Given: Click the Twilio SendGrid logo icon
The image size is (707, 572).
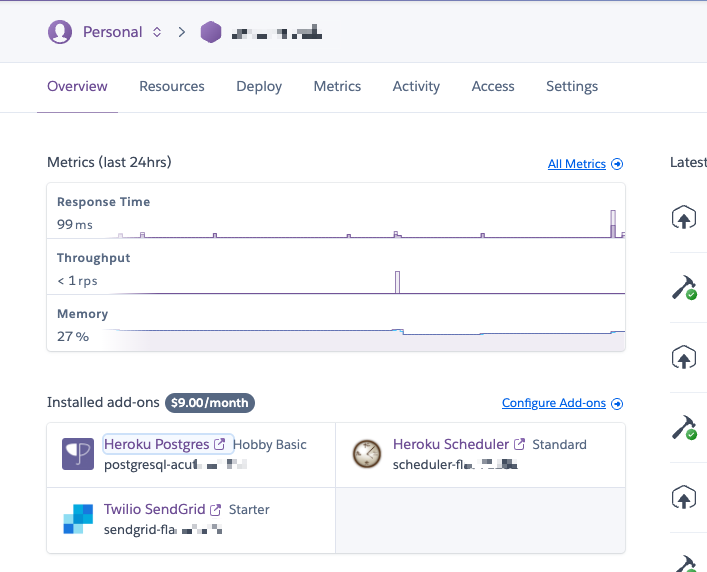Looking at the screenshot, I should 78,519.
